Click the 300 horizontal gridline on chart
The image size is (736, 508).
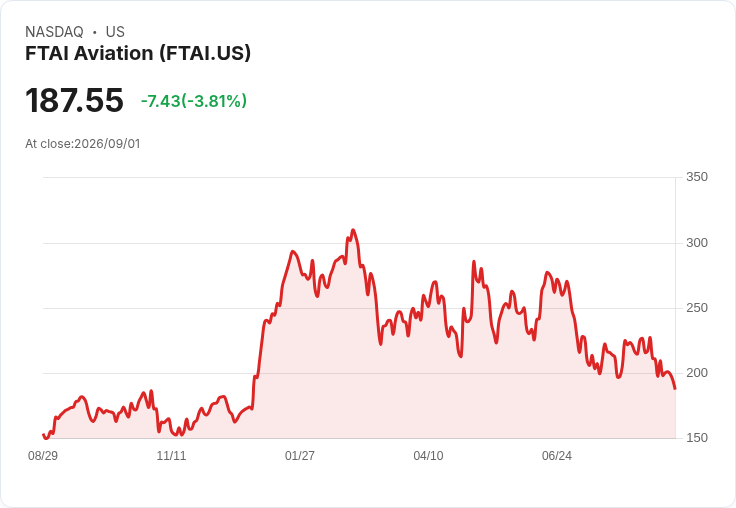359,243
